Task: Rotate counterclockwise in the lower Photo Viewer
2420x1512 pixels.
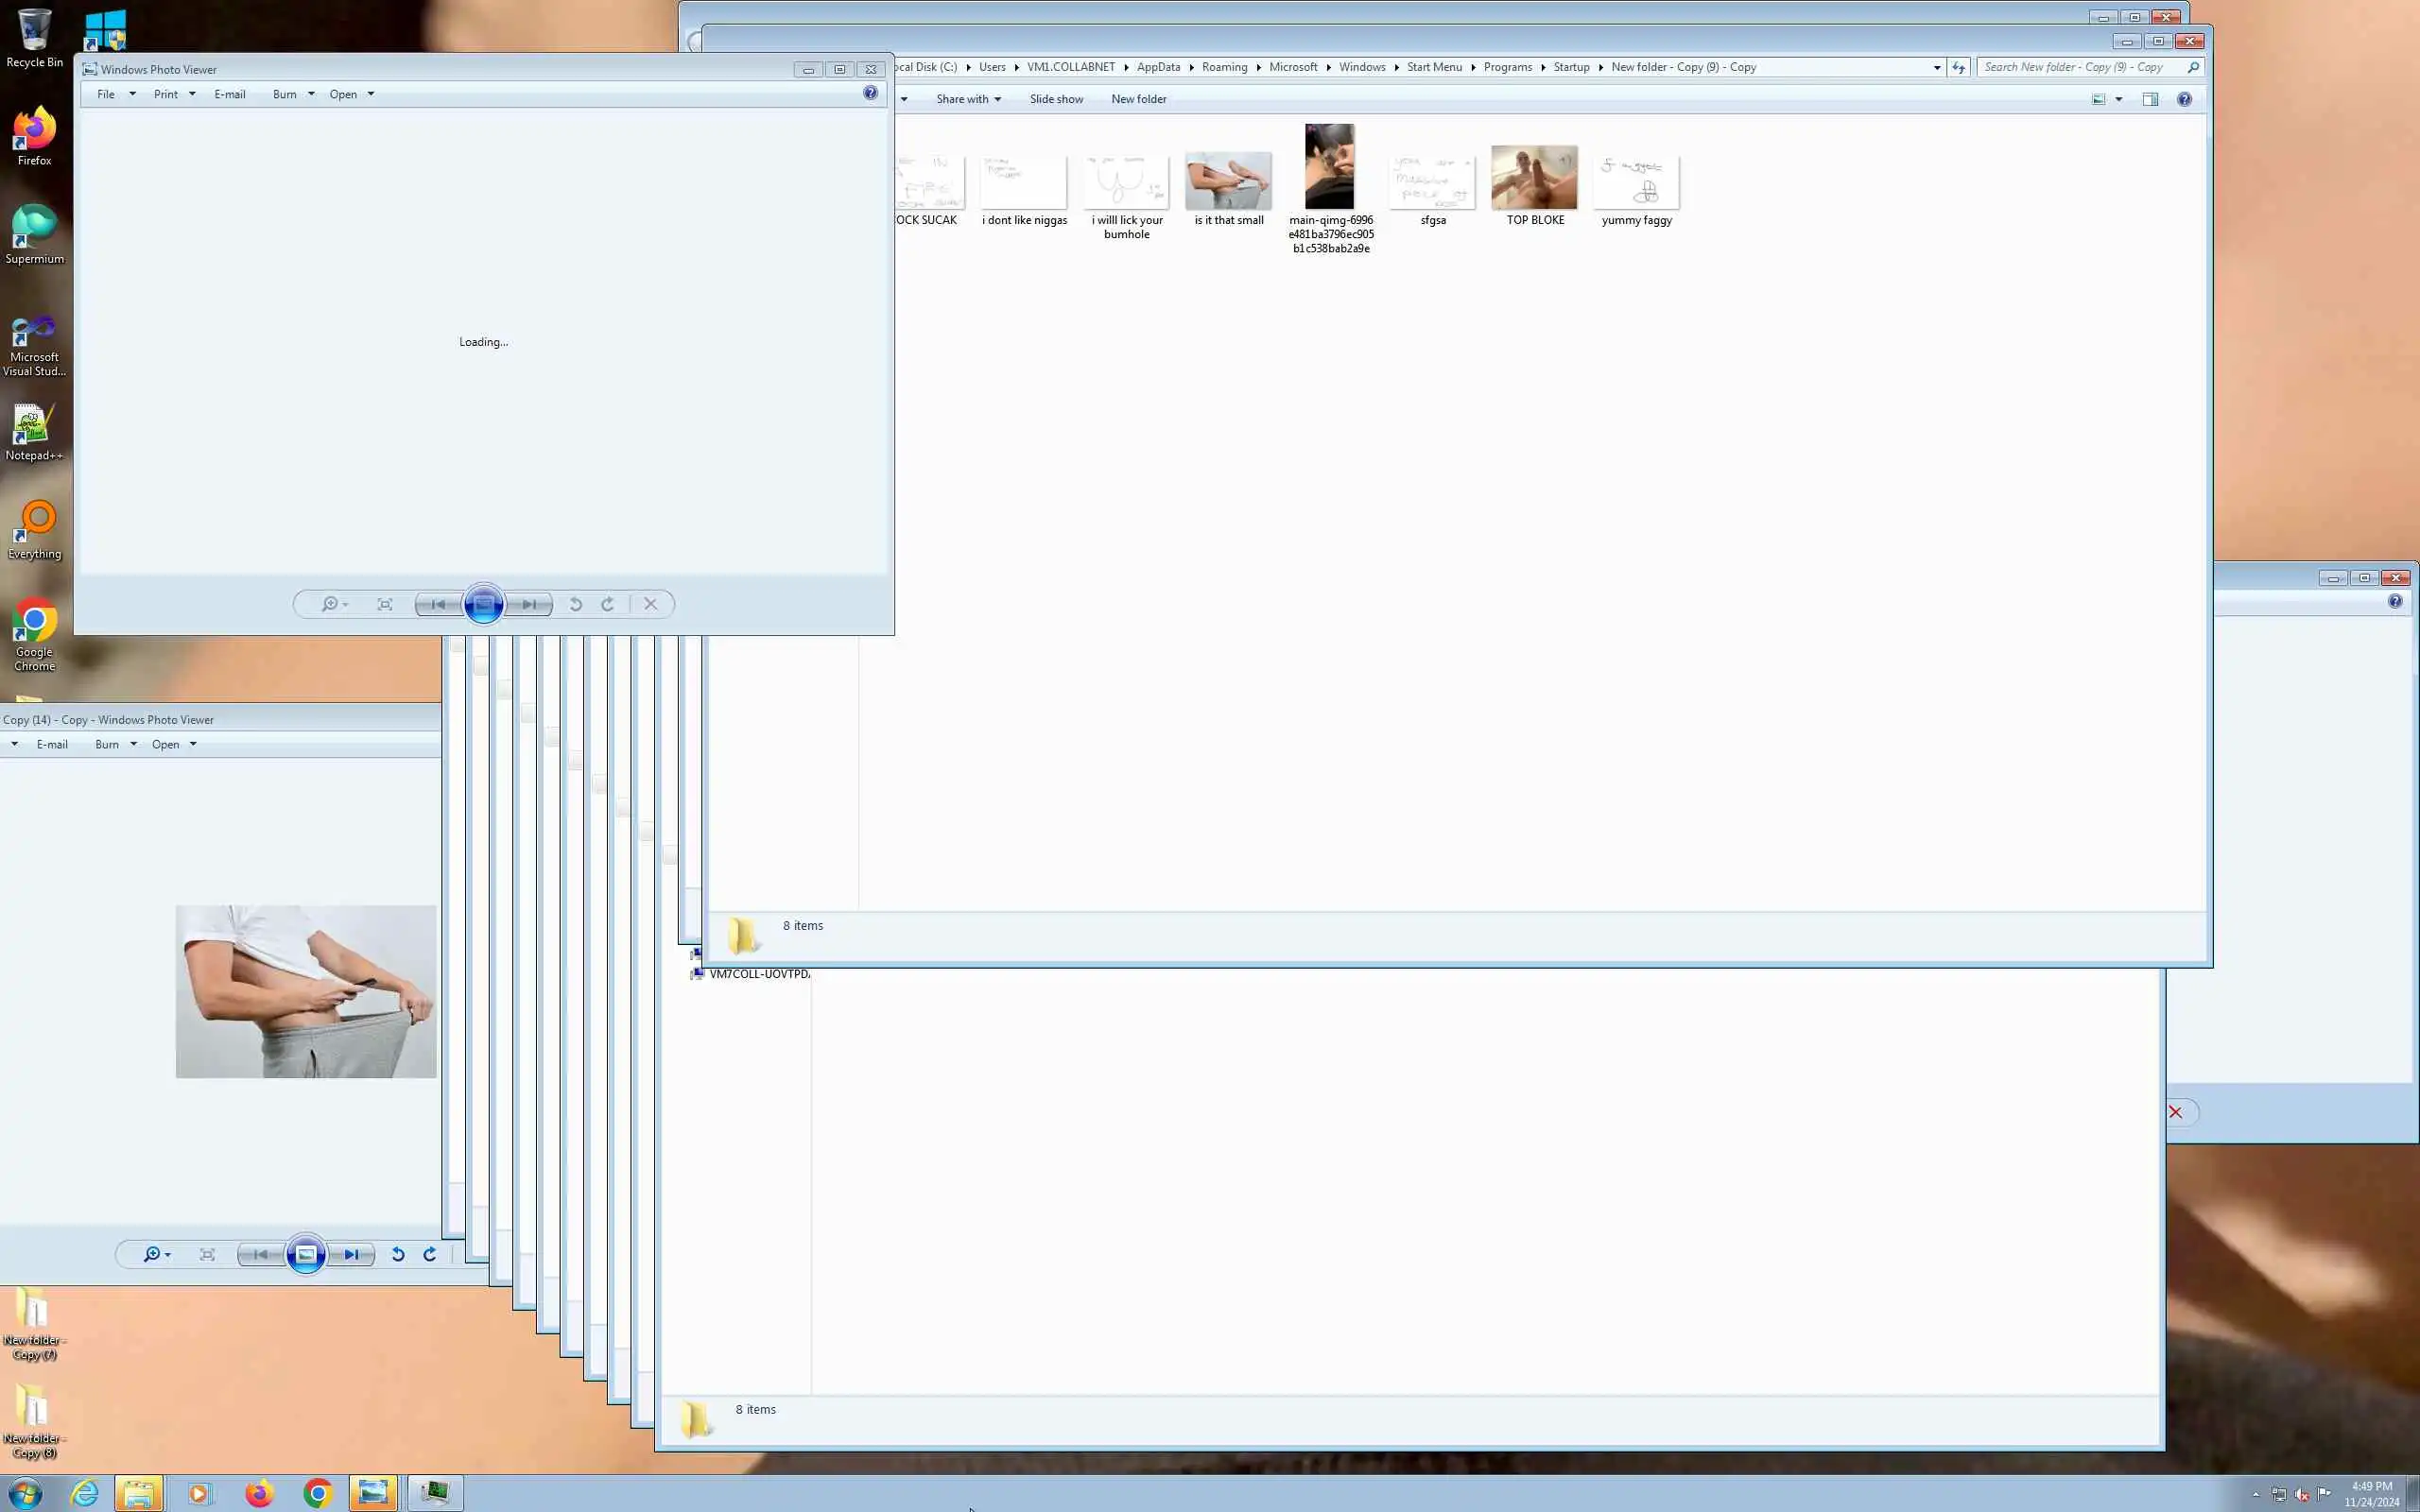Action: [x=398, y=1254]
